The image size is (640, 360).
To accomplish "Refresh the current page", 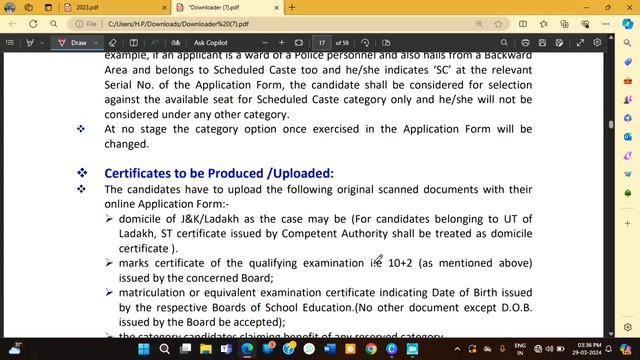I will coord(33,24).
